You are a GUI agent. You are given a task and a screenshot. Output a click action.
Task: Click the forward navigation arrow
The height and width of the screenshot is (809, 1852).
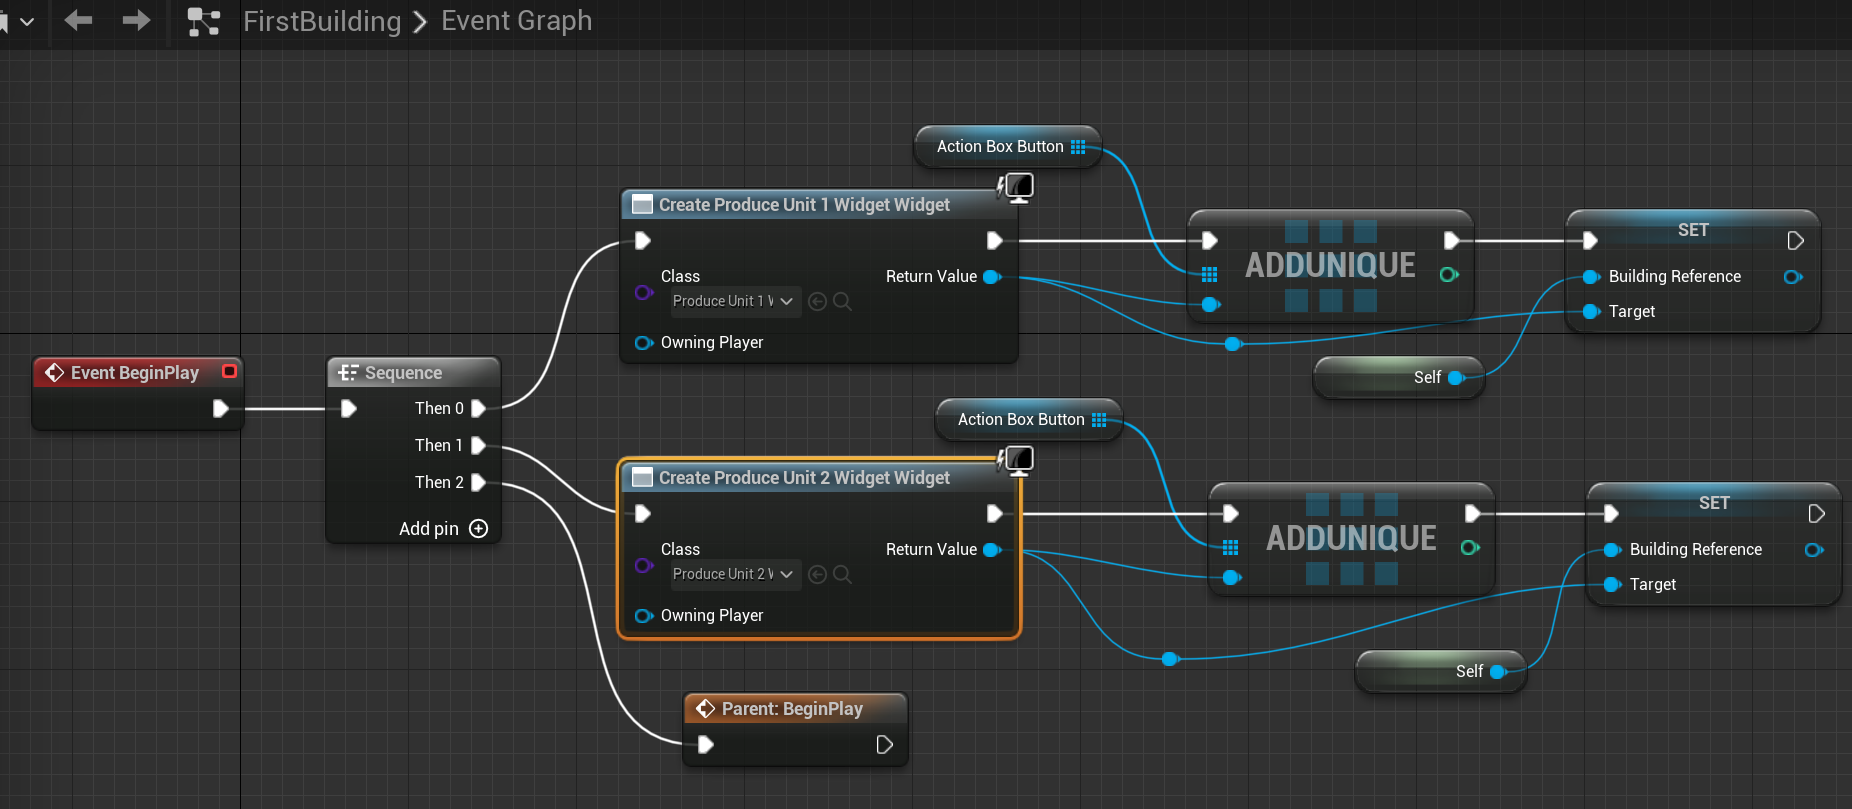[x=136, y=20]
